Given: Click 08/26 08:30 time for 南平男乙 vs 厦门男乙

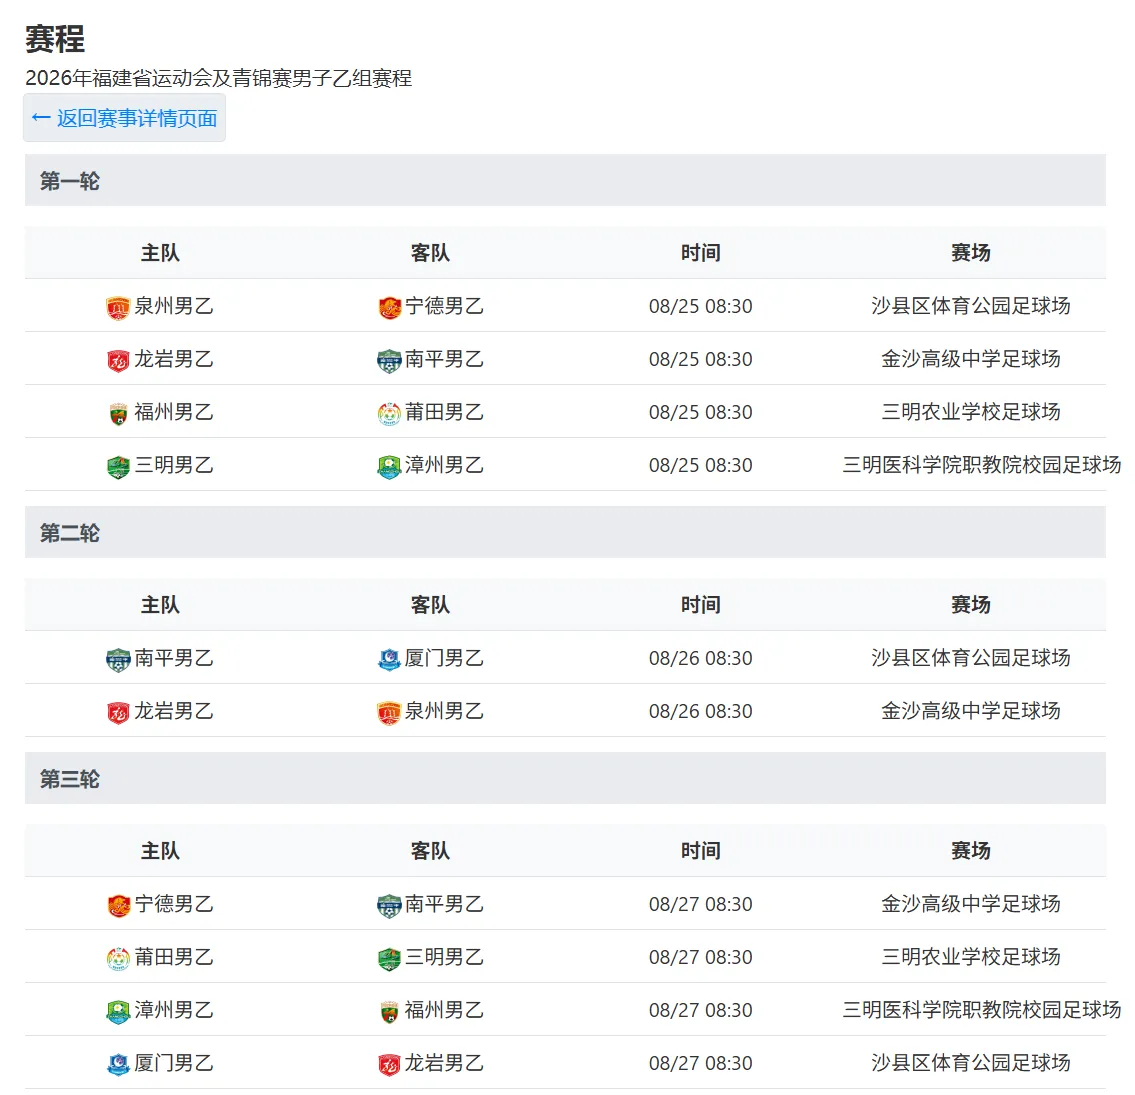Looking at the screenshot, I should click(x=701, y=658).
